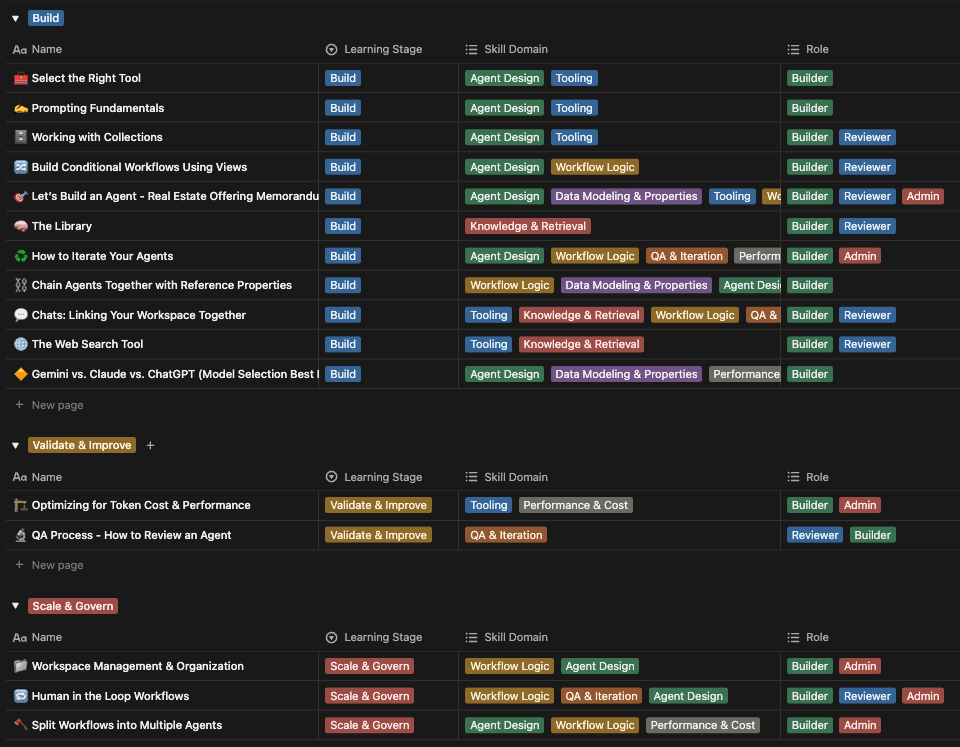960x747 pixels.
Task: Click the Role list icon in Build group header
Action: click(x=793, y=50)
